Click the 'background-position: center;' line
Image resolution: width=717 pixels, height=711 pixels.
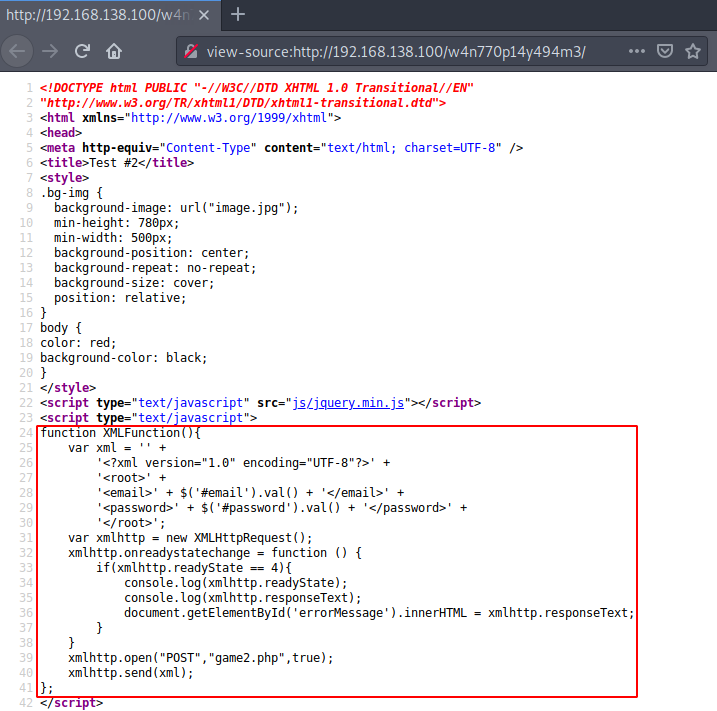[x=151, y=253]
